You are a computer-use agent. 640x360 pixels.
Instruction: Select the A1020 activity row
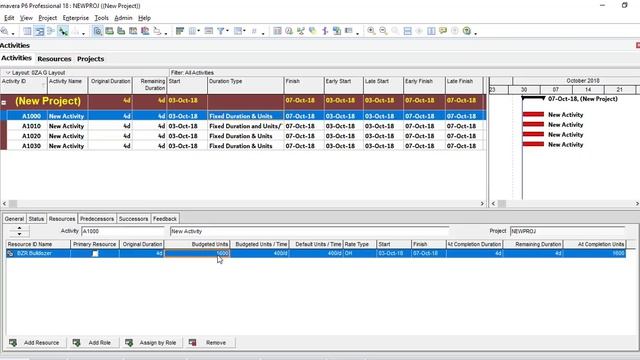[x=243, y=136]
